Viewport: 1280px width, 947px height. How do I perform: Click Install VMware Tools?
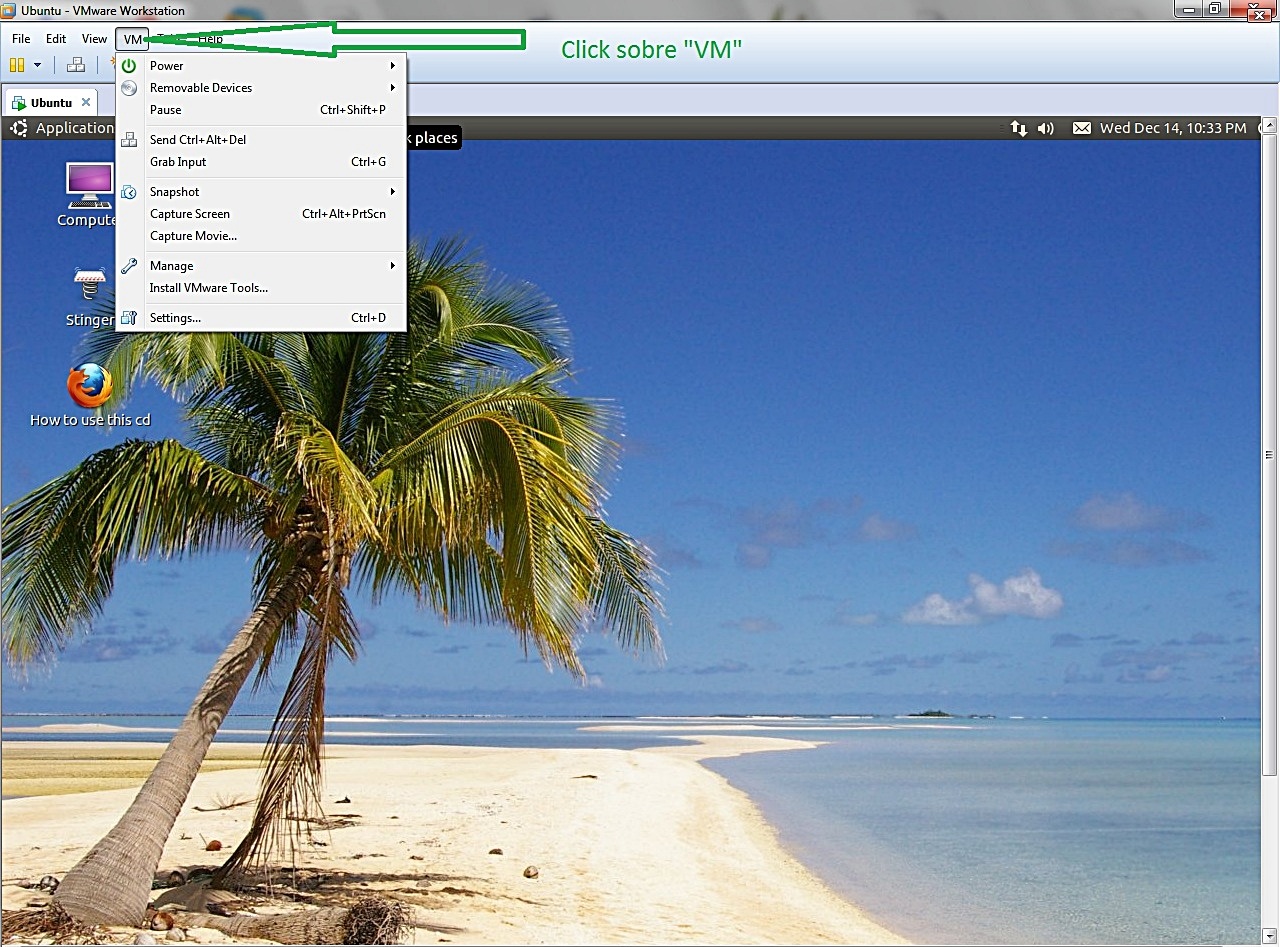click(209, 288)
